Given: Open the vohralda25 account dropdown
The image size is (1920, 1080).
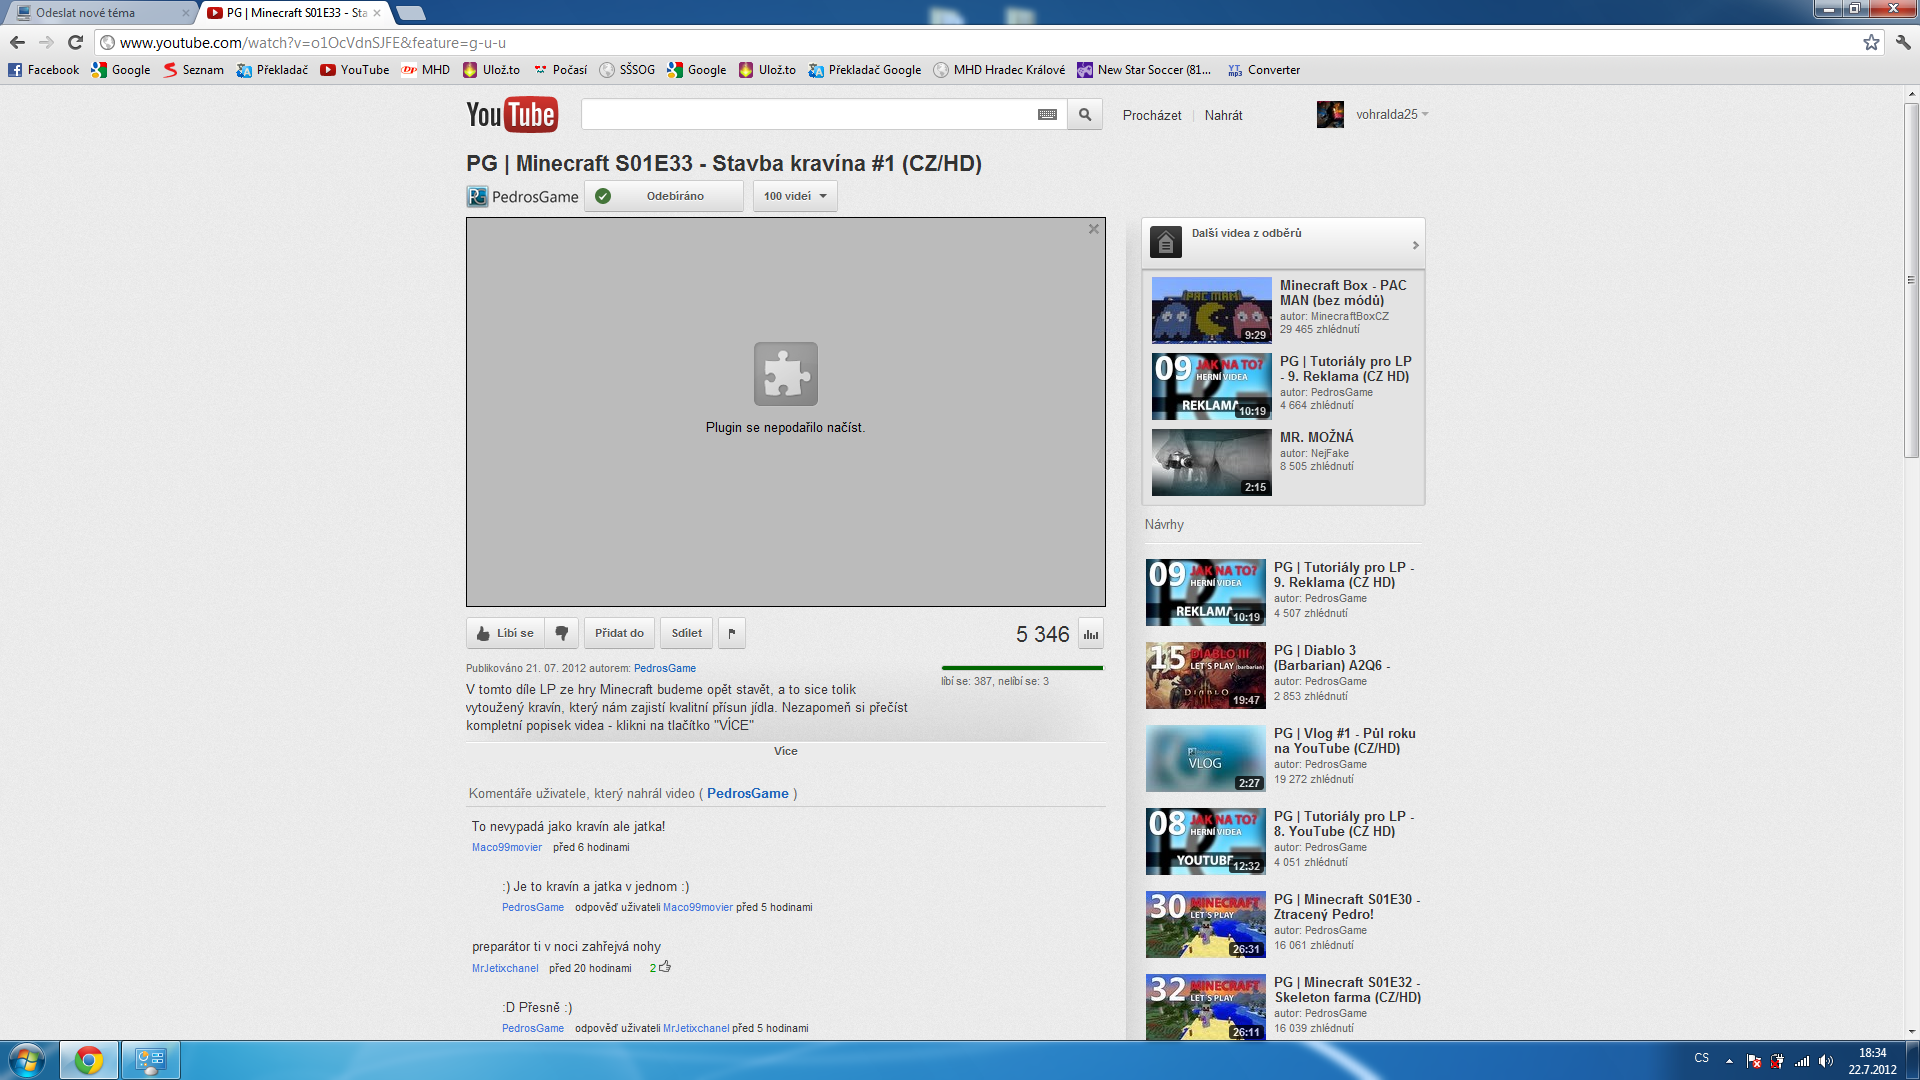Looking at the screenshot, I should (x=1391, y=115).
